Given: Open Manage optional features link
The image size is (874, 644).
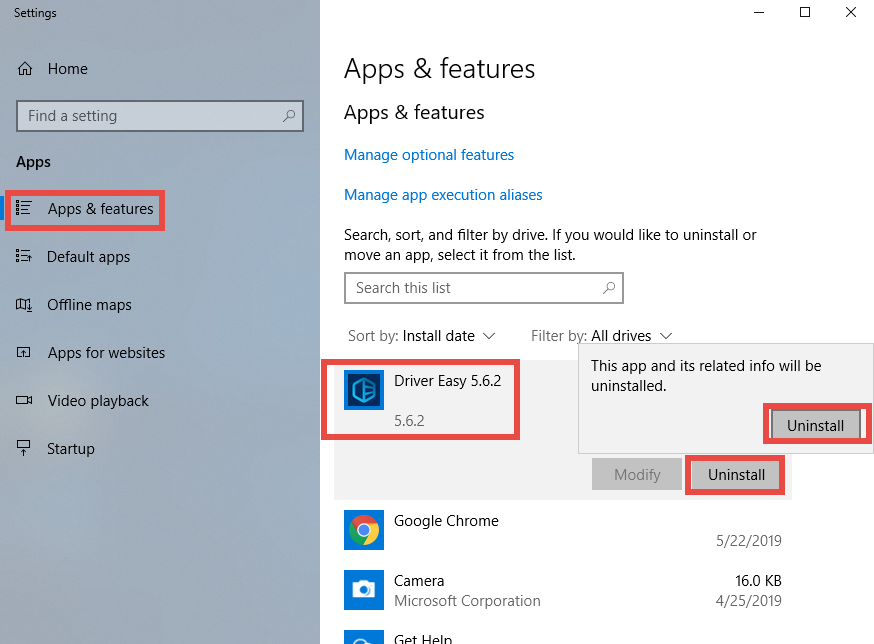Looking at the screenshot, I should coord(429,154).
